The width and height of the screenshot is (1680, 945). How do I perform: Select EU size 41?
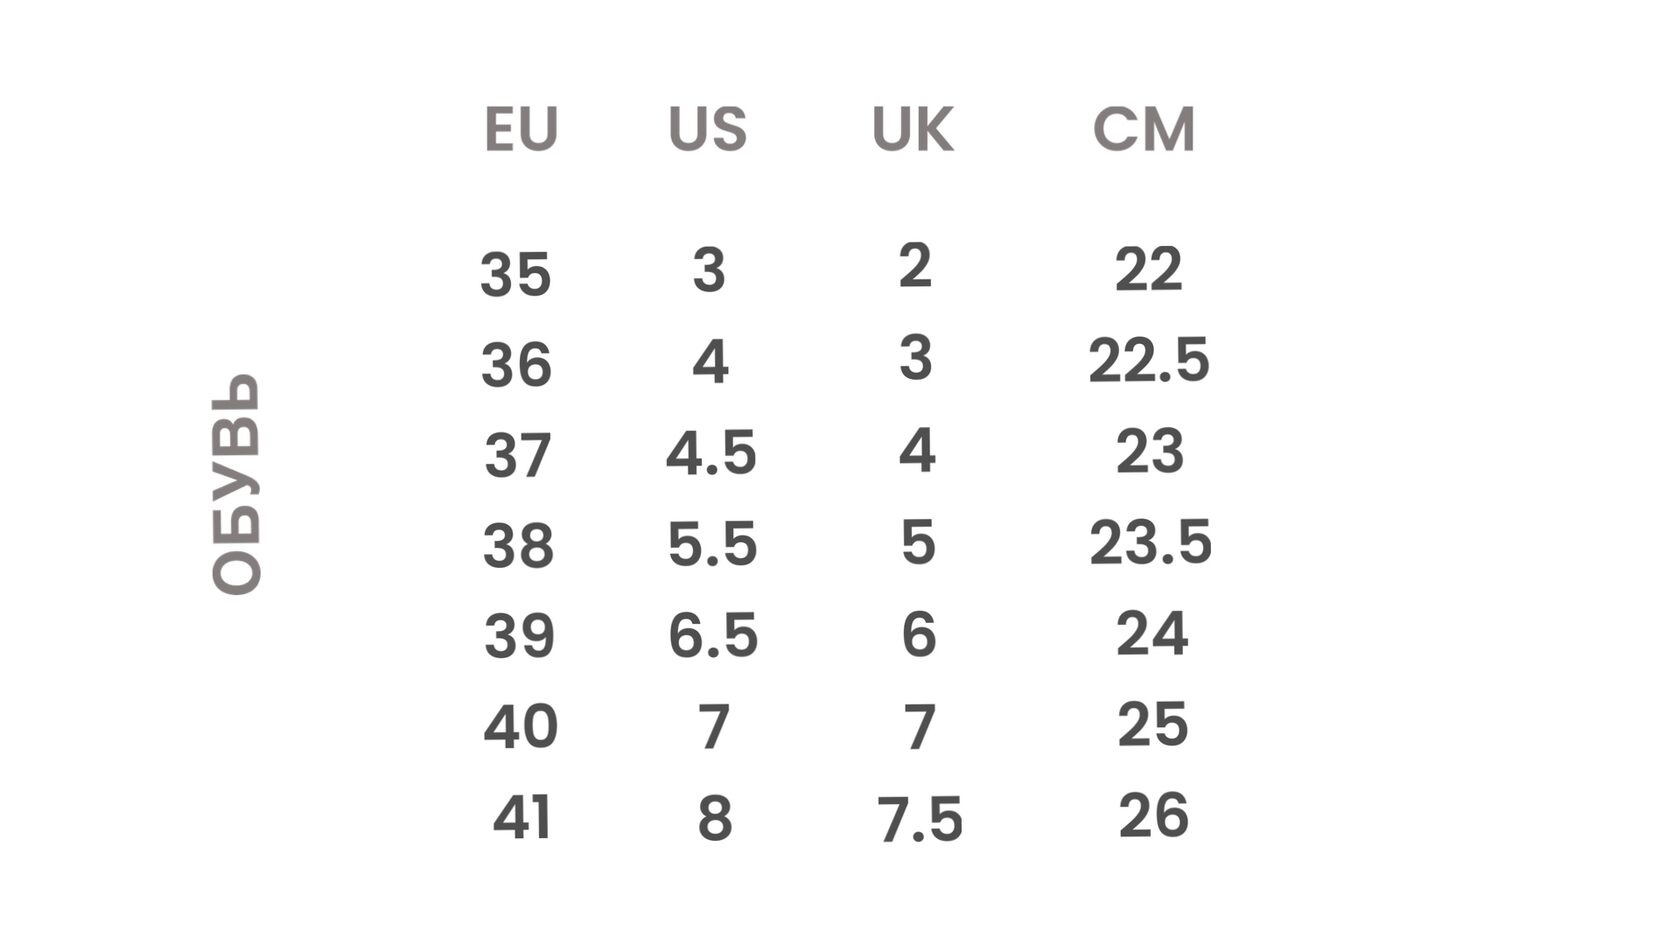coord(522,818)
